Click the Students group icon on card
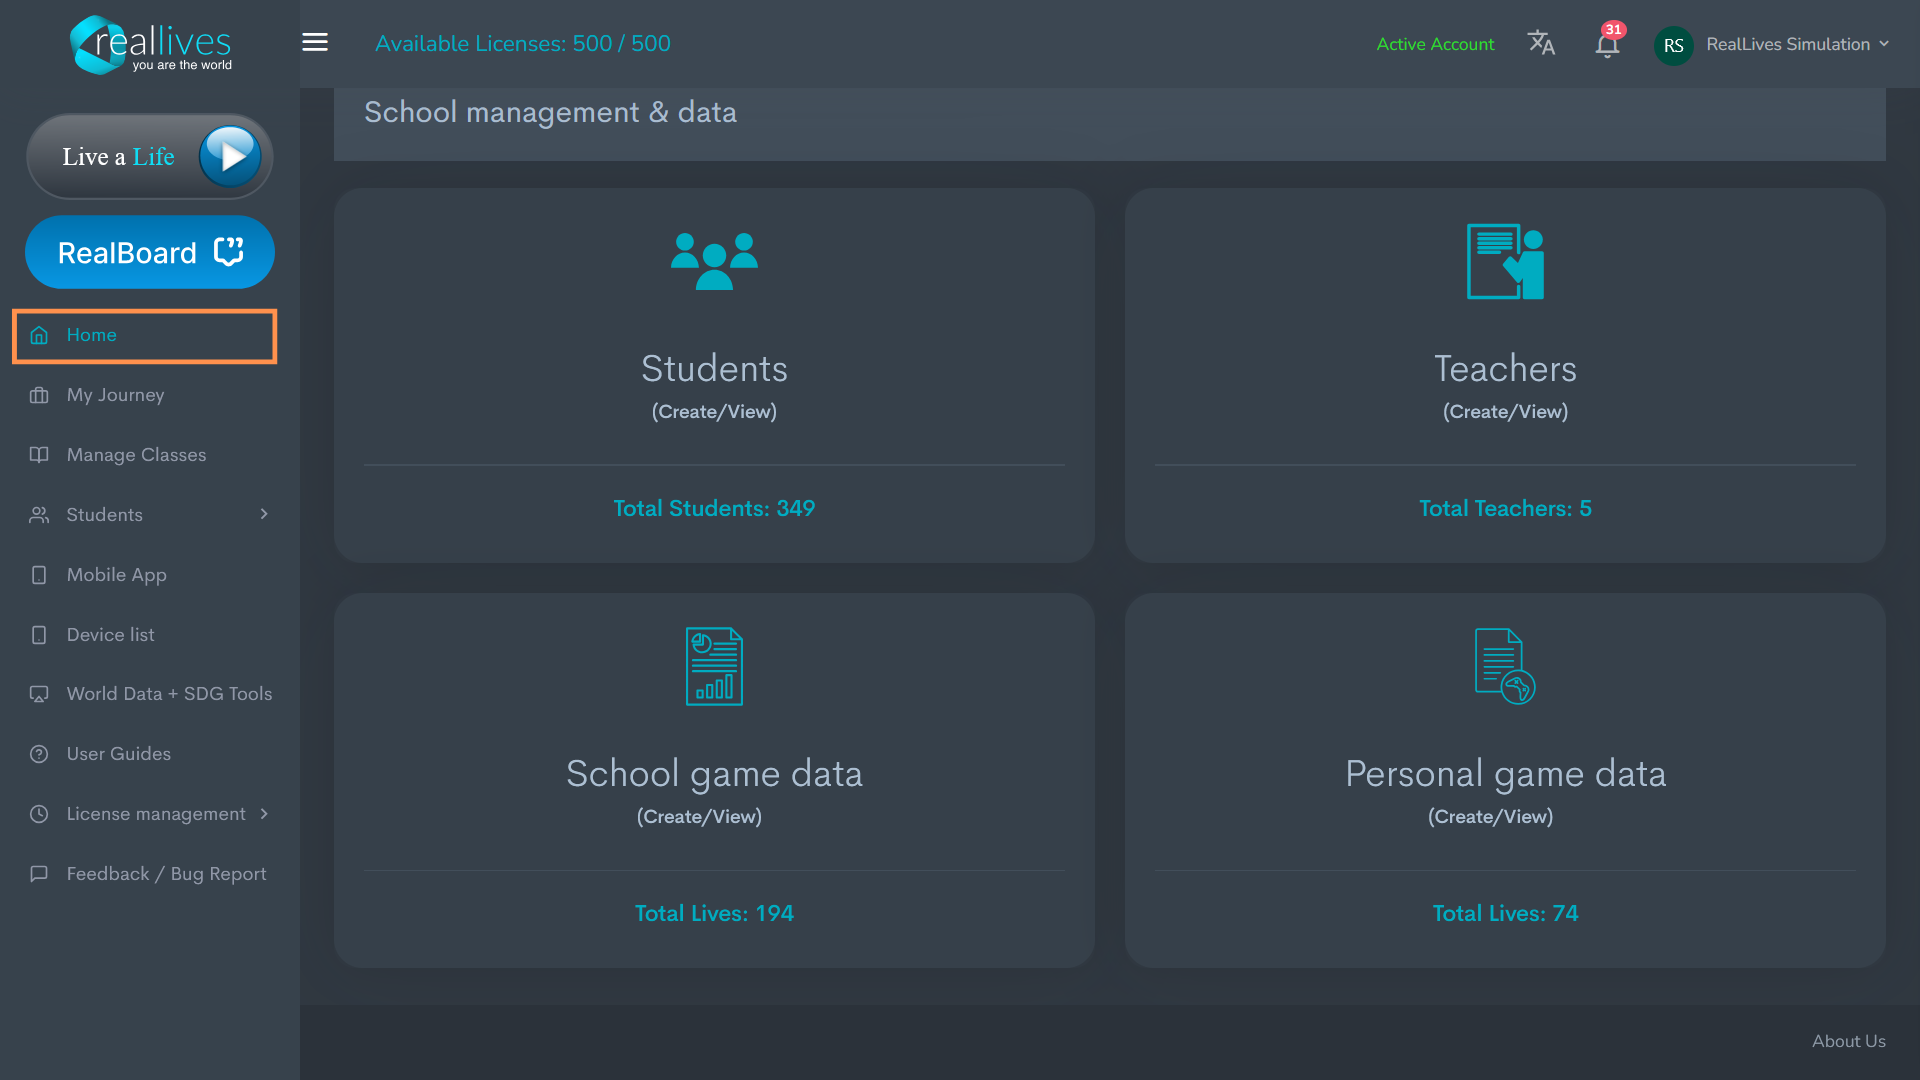1920x1080 pixels. tap(714, 261)
